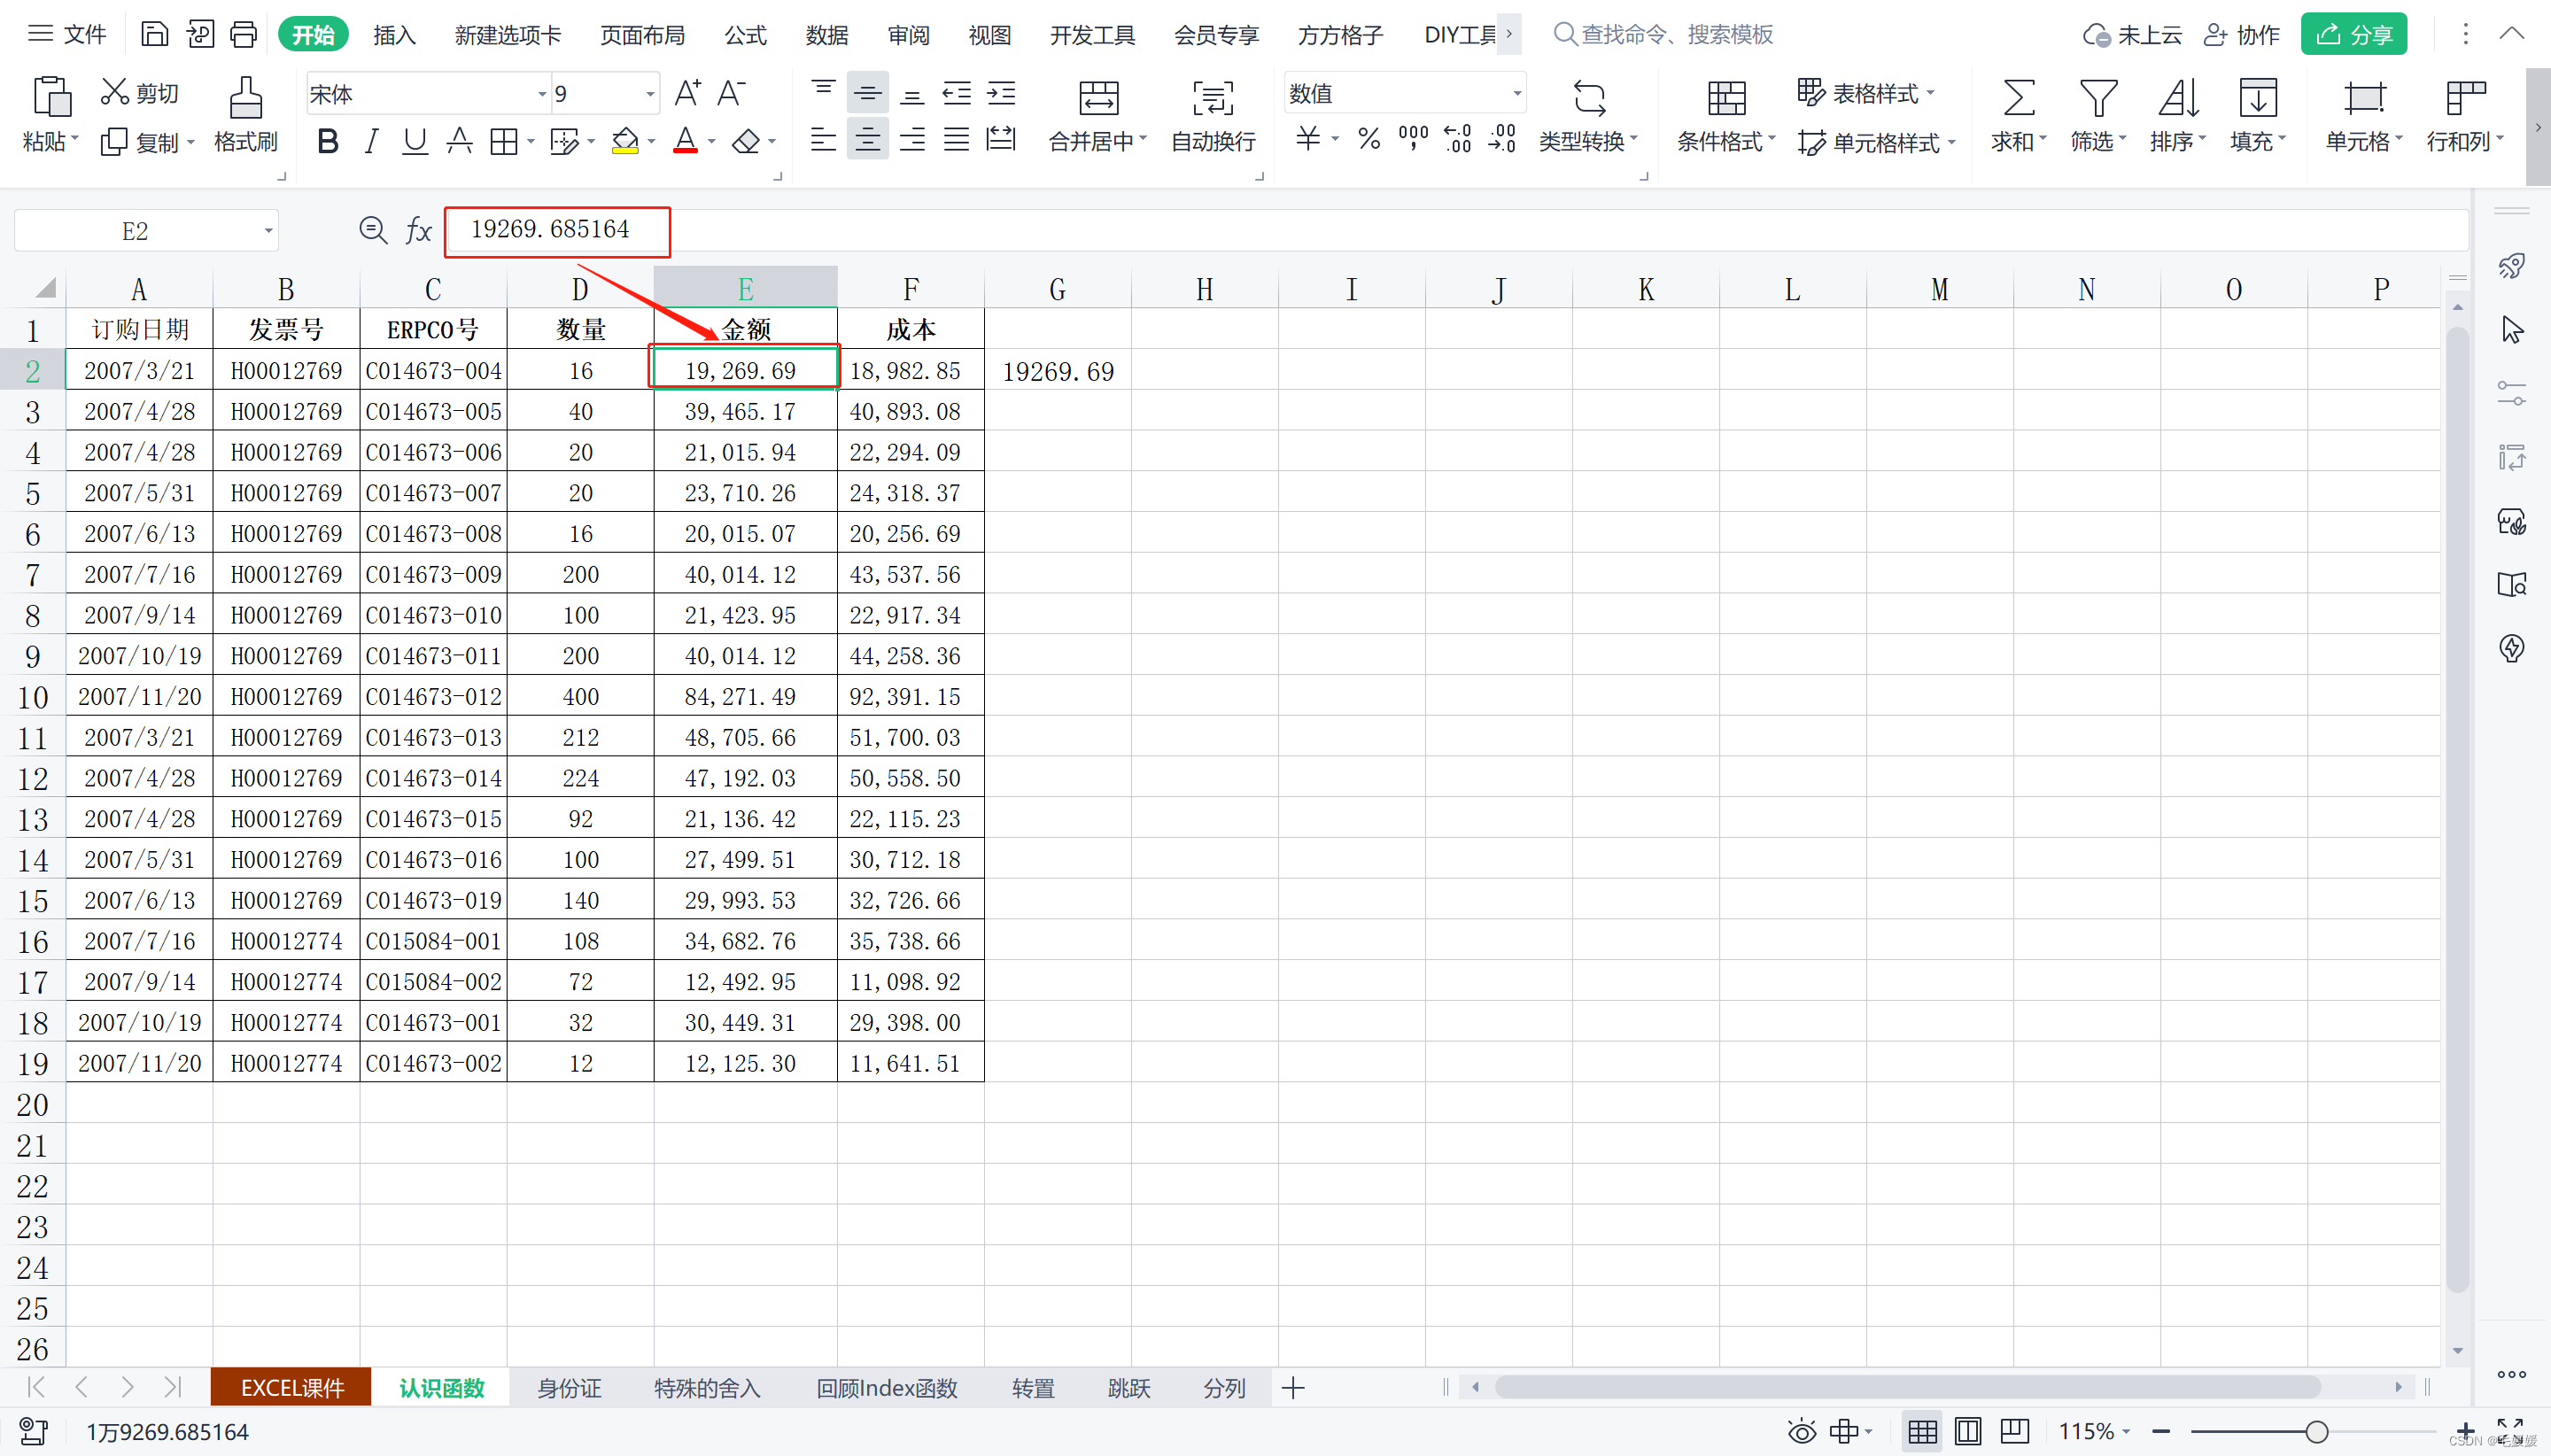This screenshot has width=2551, height=1456.
Task: Expand font color dropdown arrow
Action: pos(712,142)
